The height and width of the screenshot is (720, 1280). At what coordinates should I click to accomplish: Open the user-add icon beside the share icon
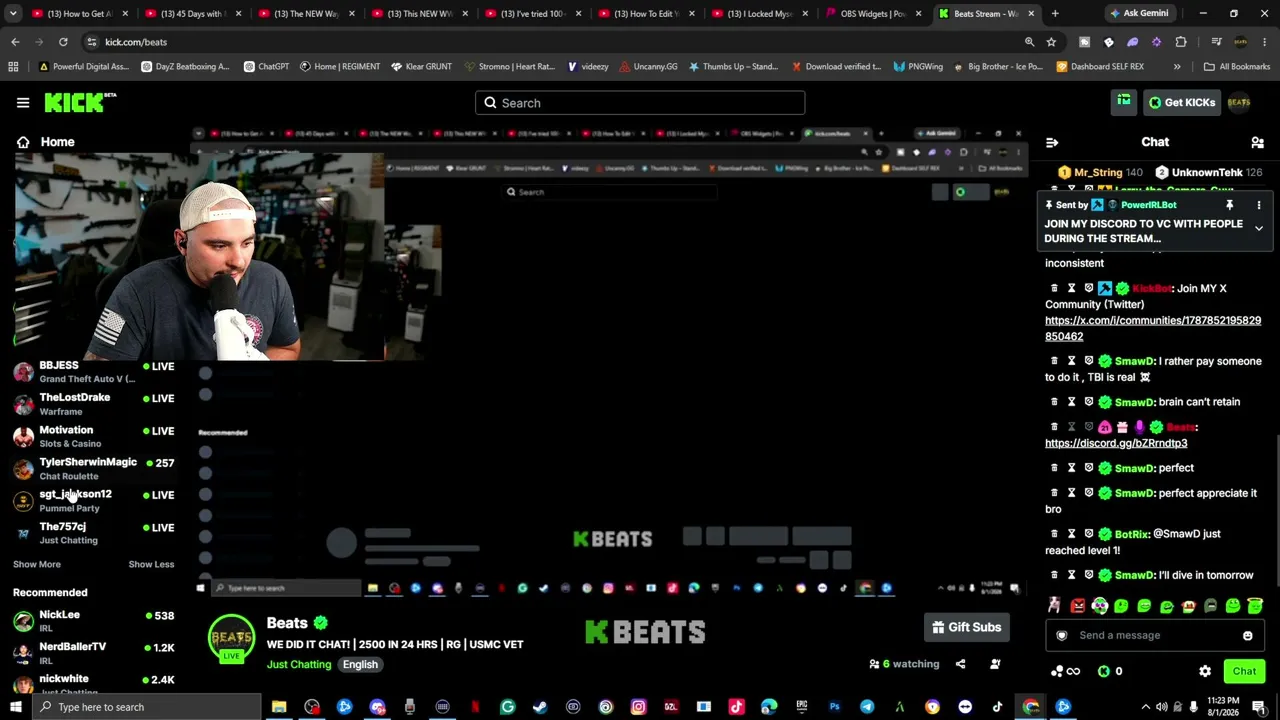995,664
